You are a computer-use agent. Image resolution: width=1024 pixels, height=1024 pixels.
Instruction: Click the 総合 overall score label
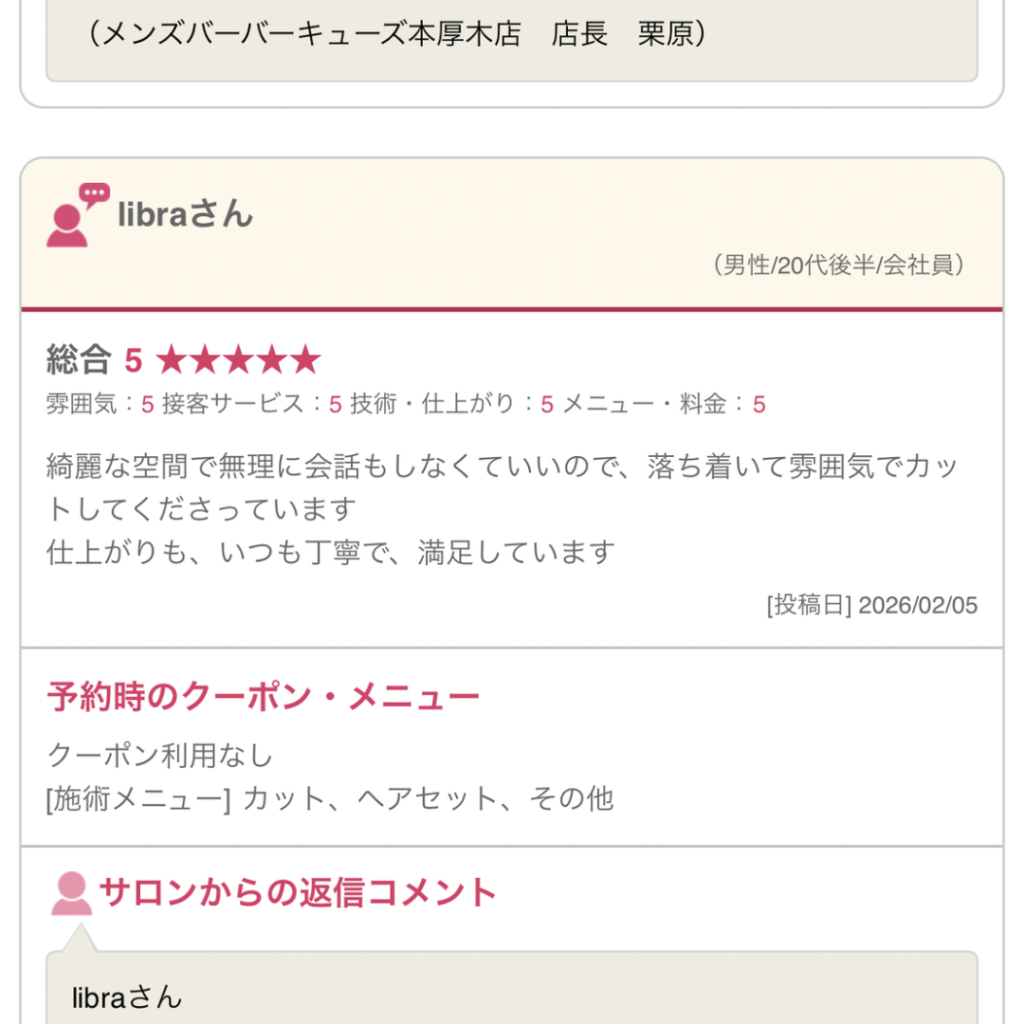coord(78,360)
